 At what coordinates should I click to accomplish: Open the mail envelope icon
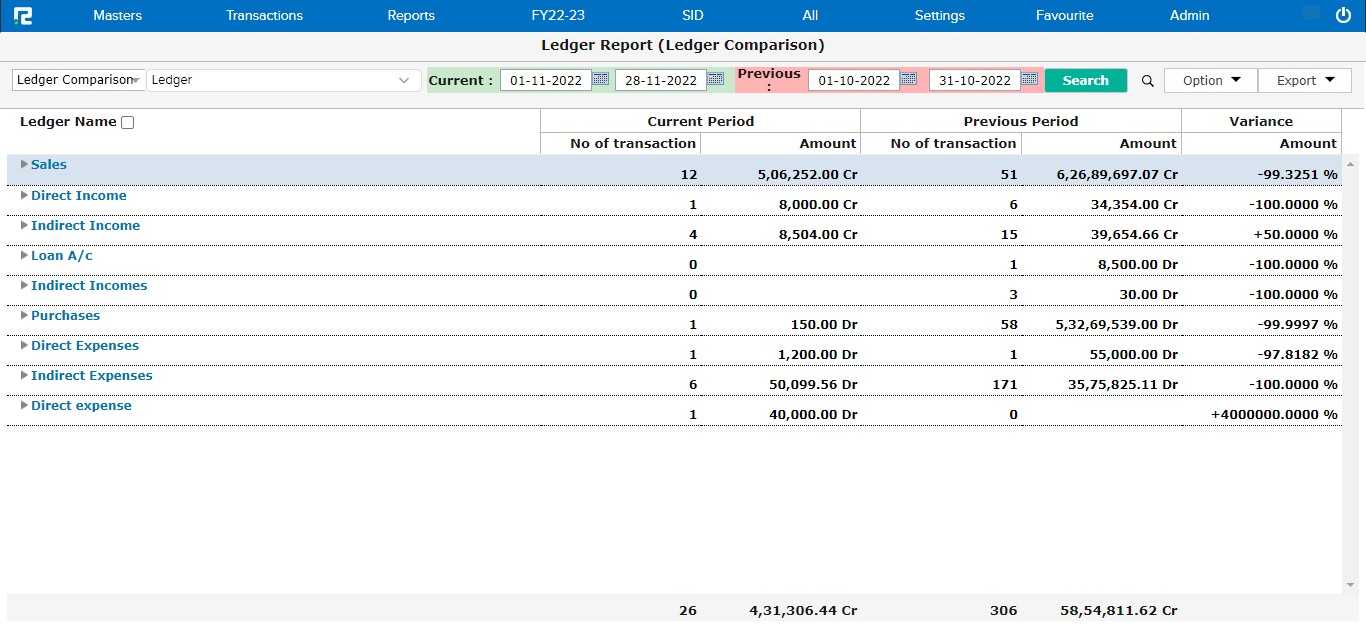click(1312, 14)
